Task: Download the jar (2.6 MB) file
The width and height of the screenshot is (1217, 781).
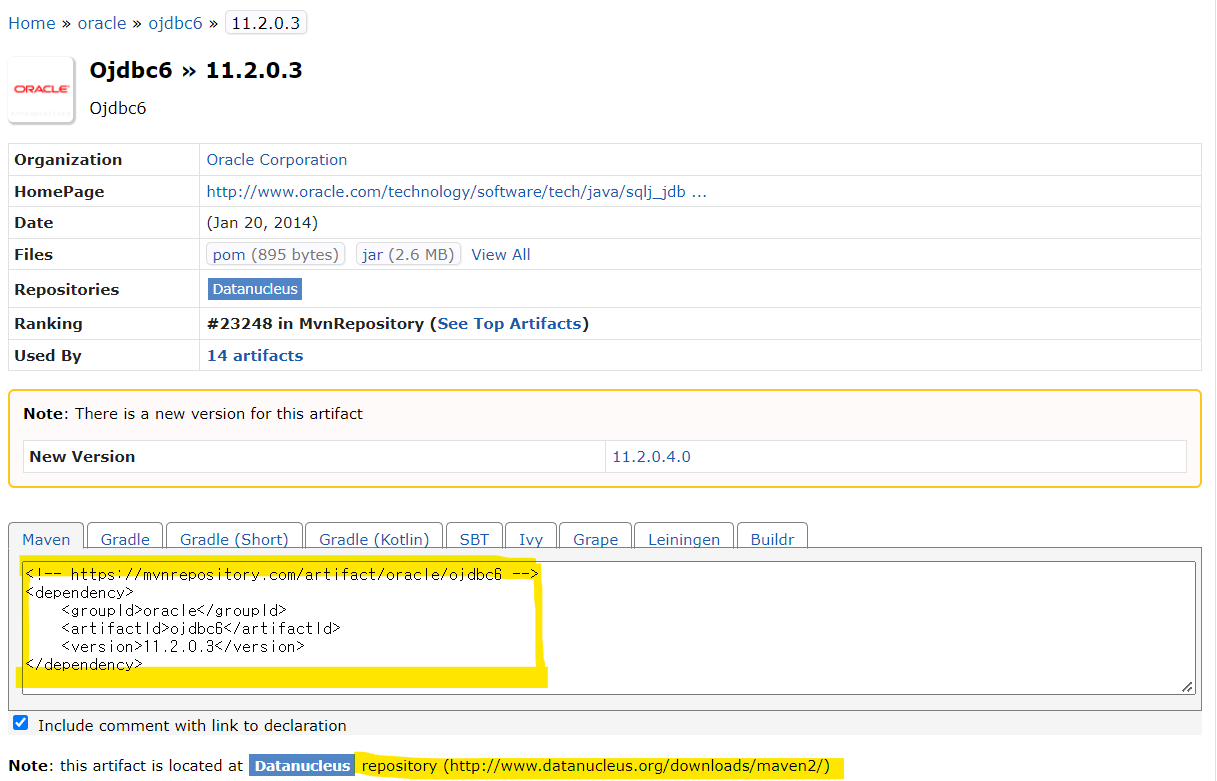Action: point(408,255)
